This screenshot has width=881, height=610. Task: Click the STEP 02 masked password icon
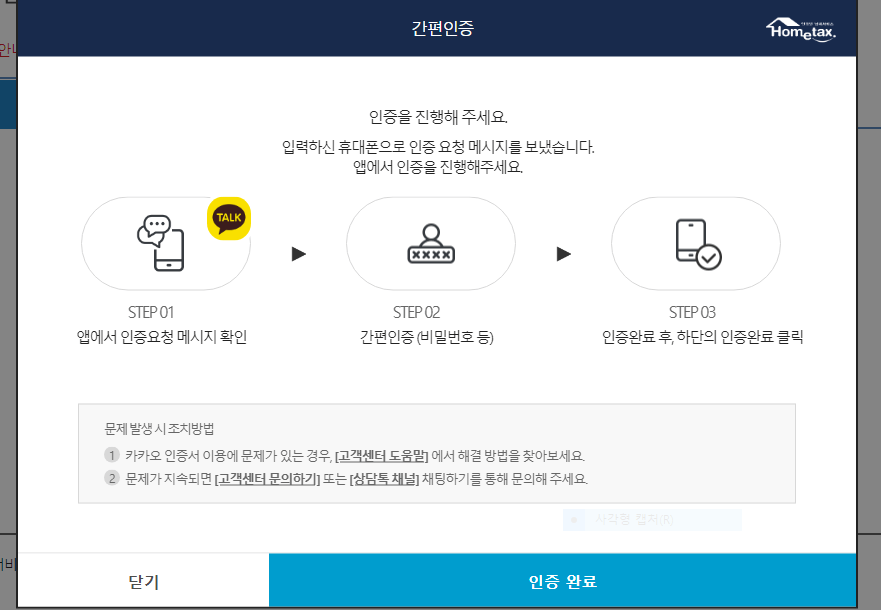430,243
